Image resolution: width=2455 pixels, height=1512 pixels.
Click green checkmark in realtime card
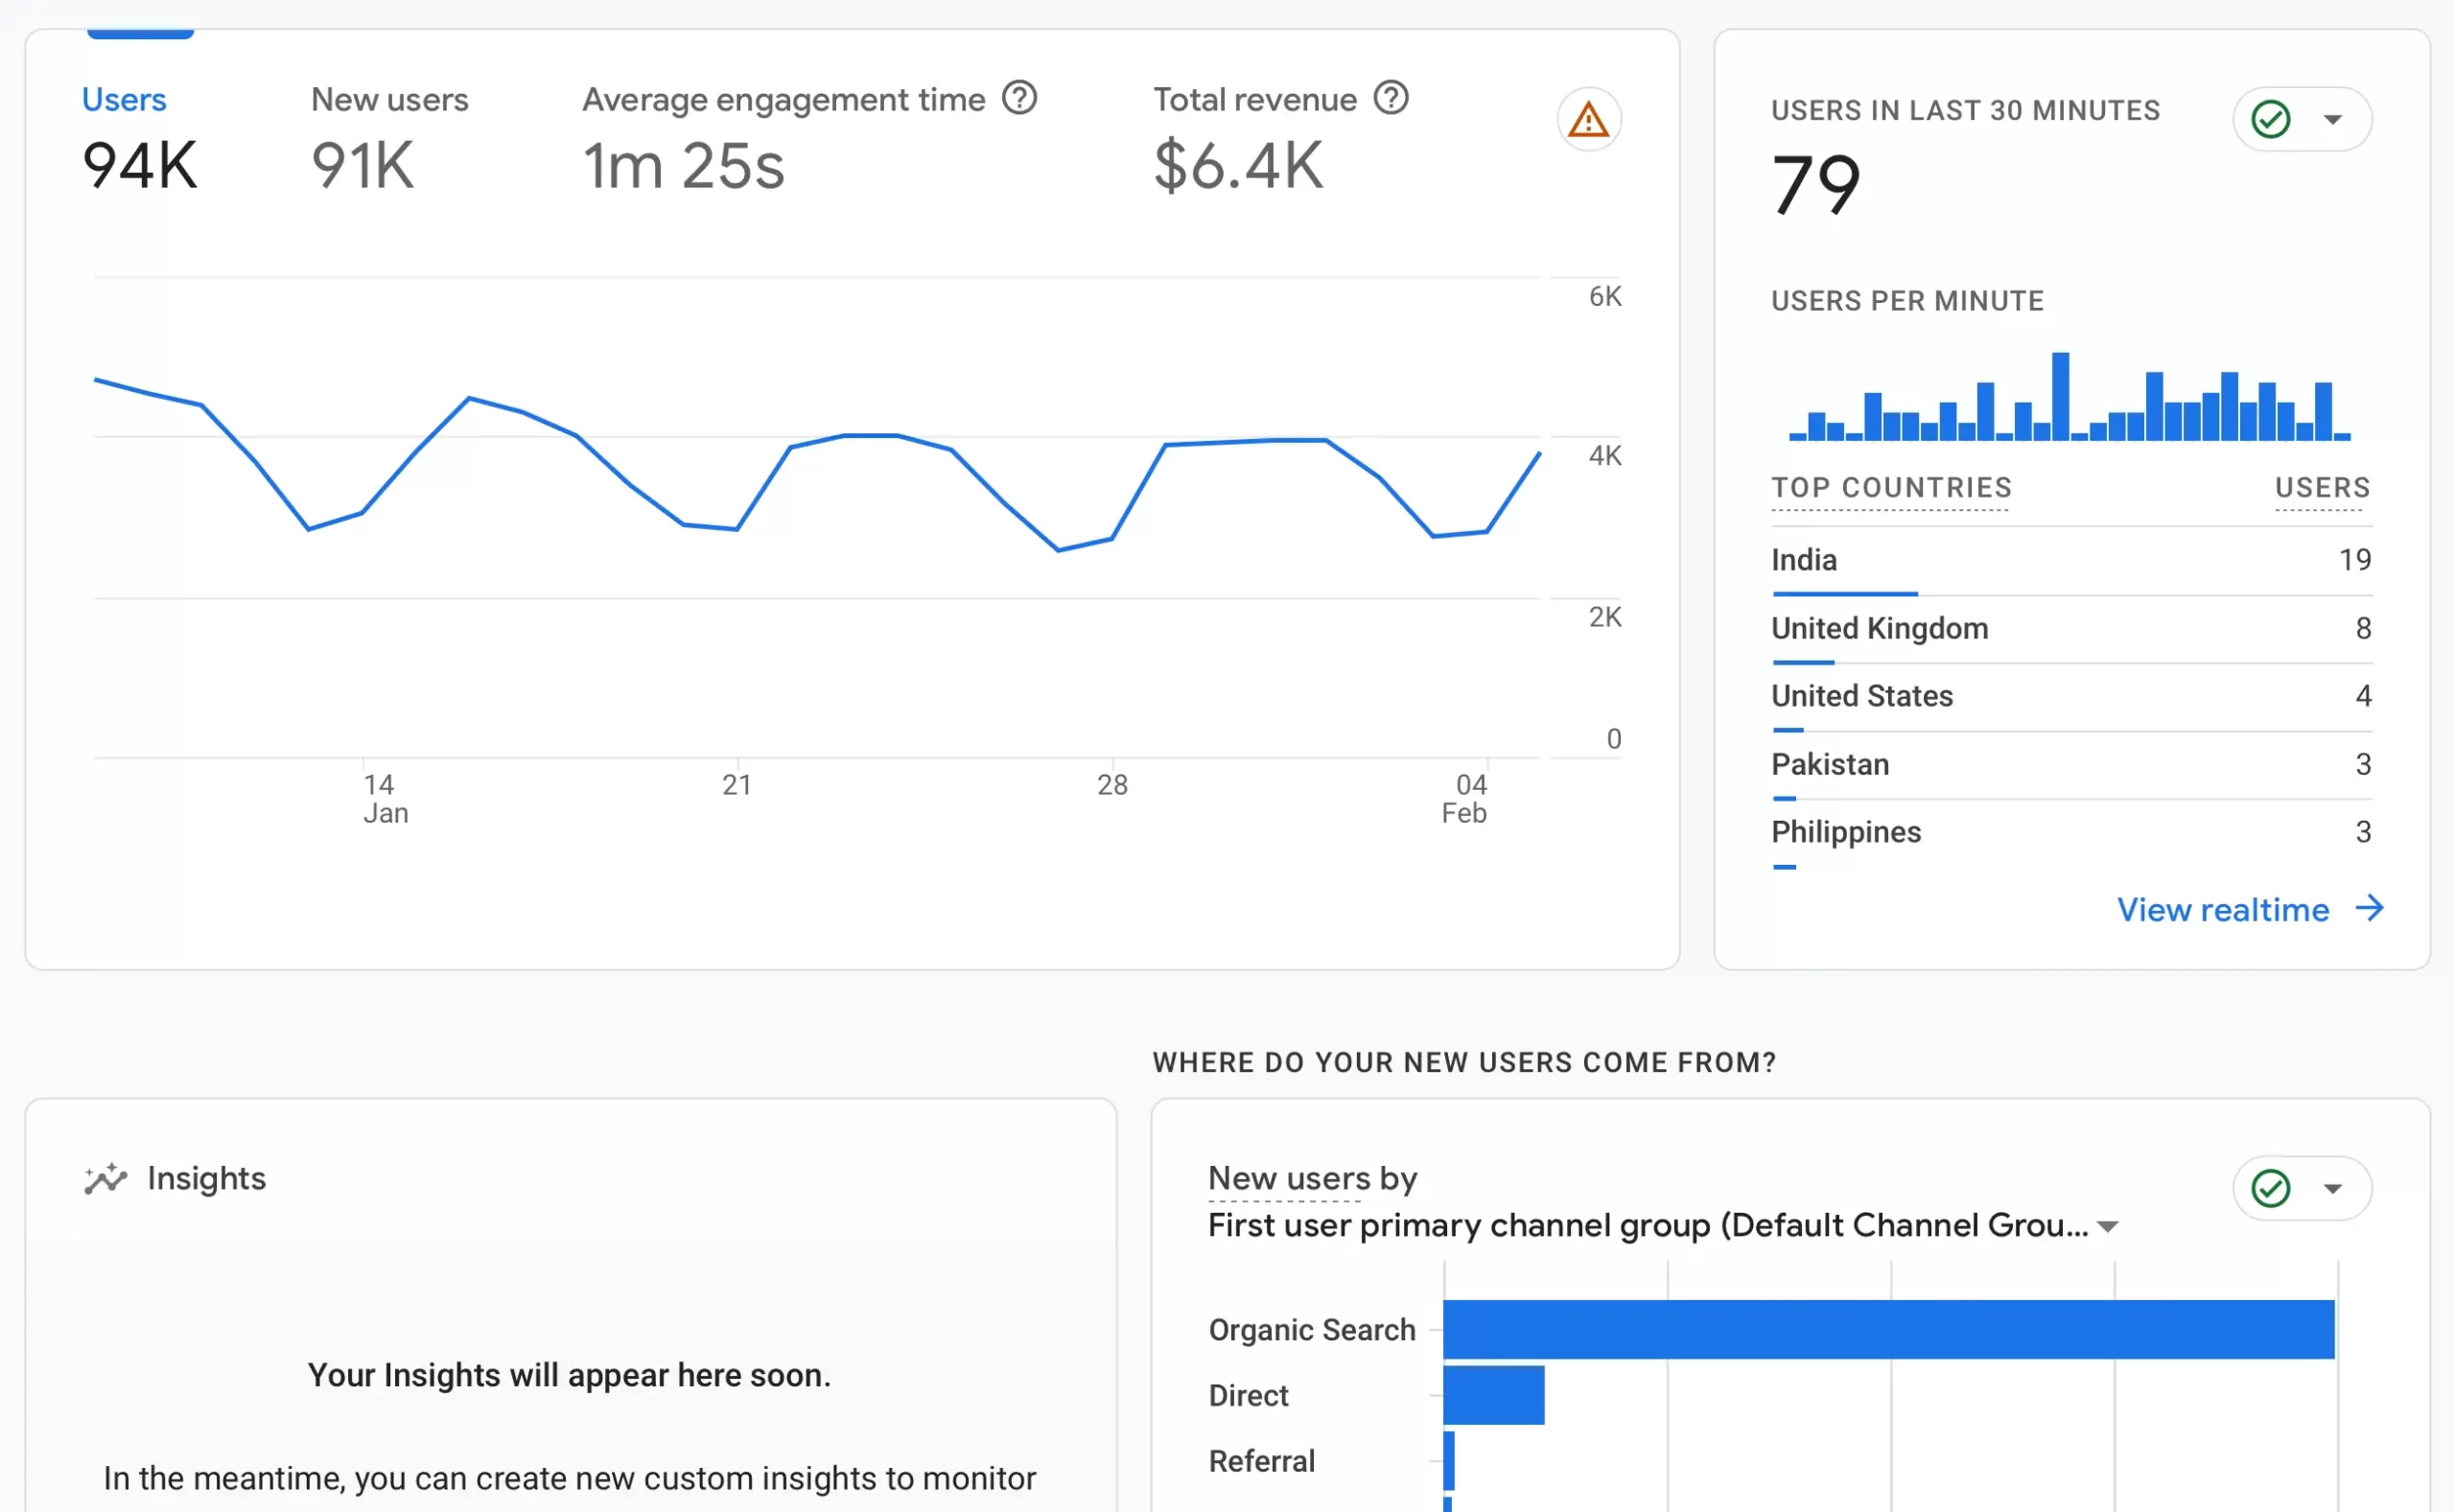(x=2270, y=119)
